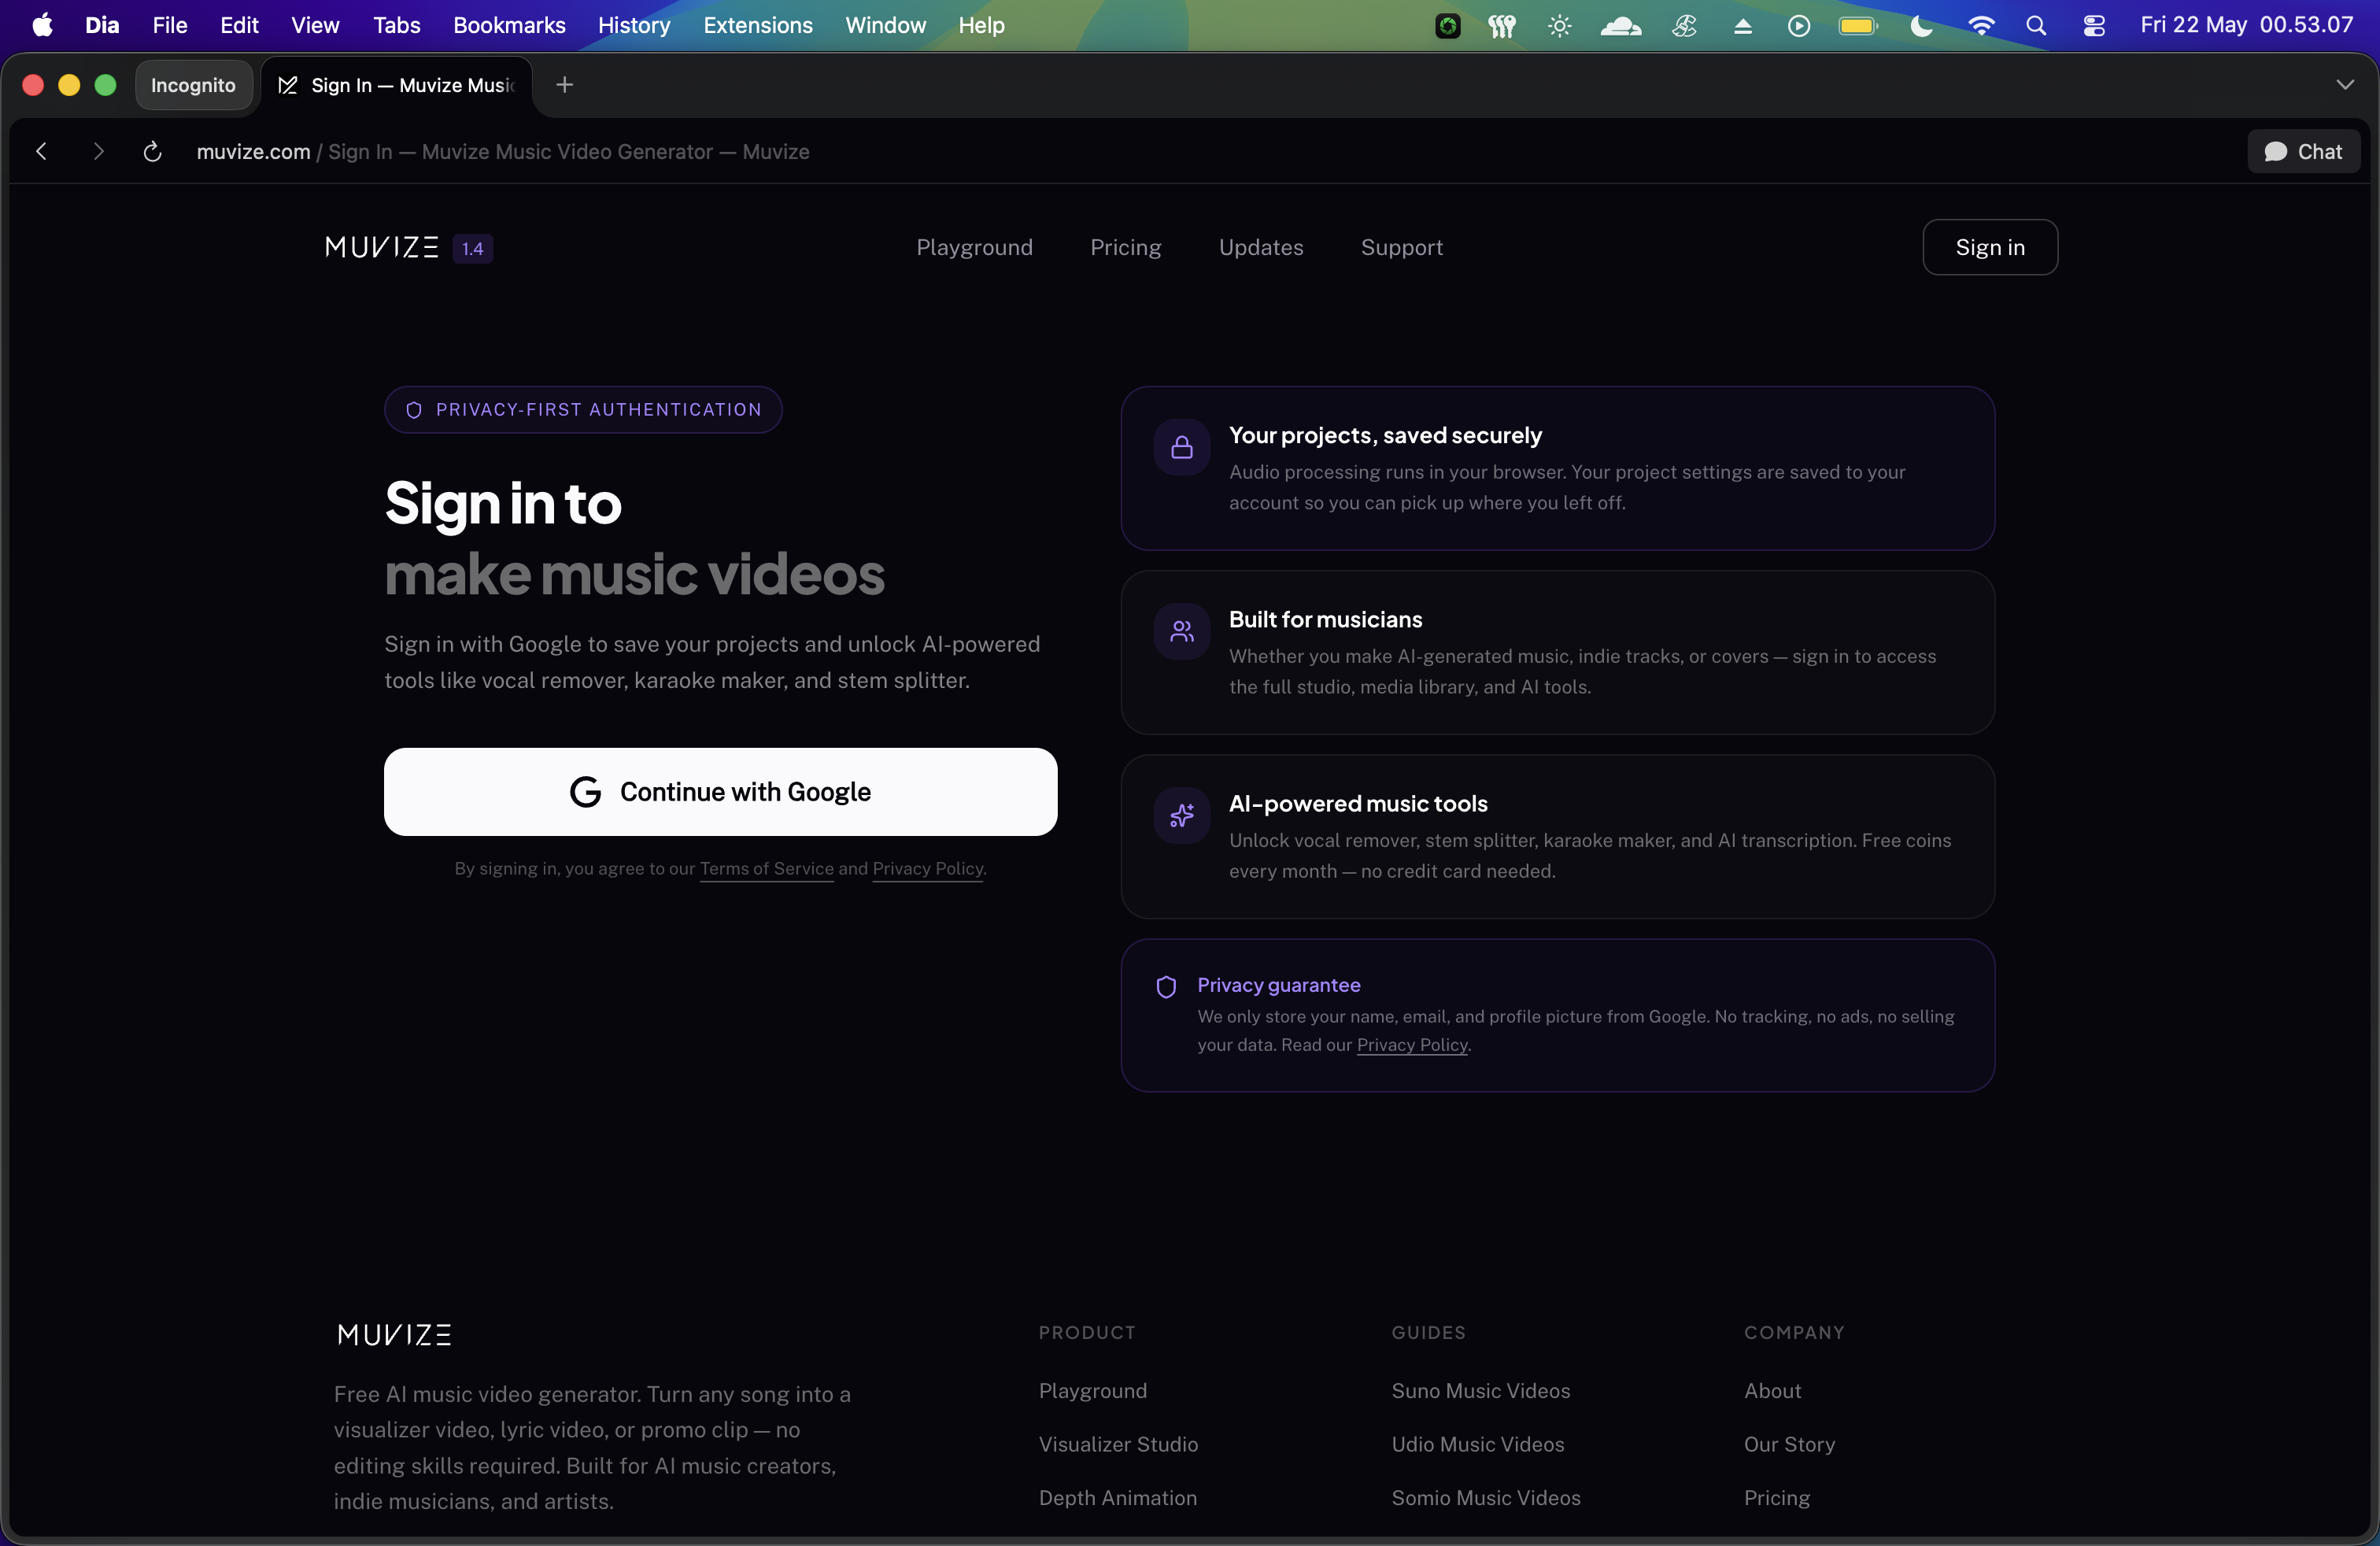
Task: Open the Dia application menu
Action: pyautogui.click(x=102, y=25)
